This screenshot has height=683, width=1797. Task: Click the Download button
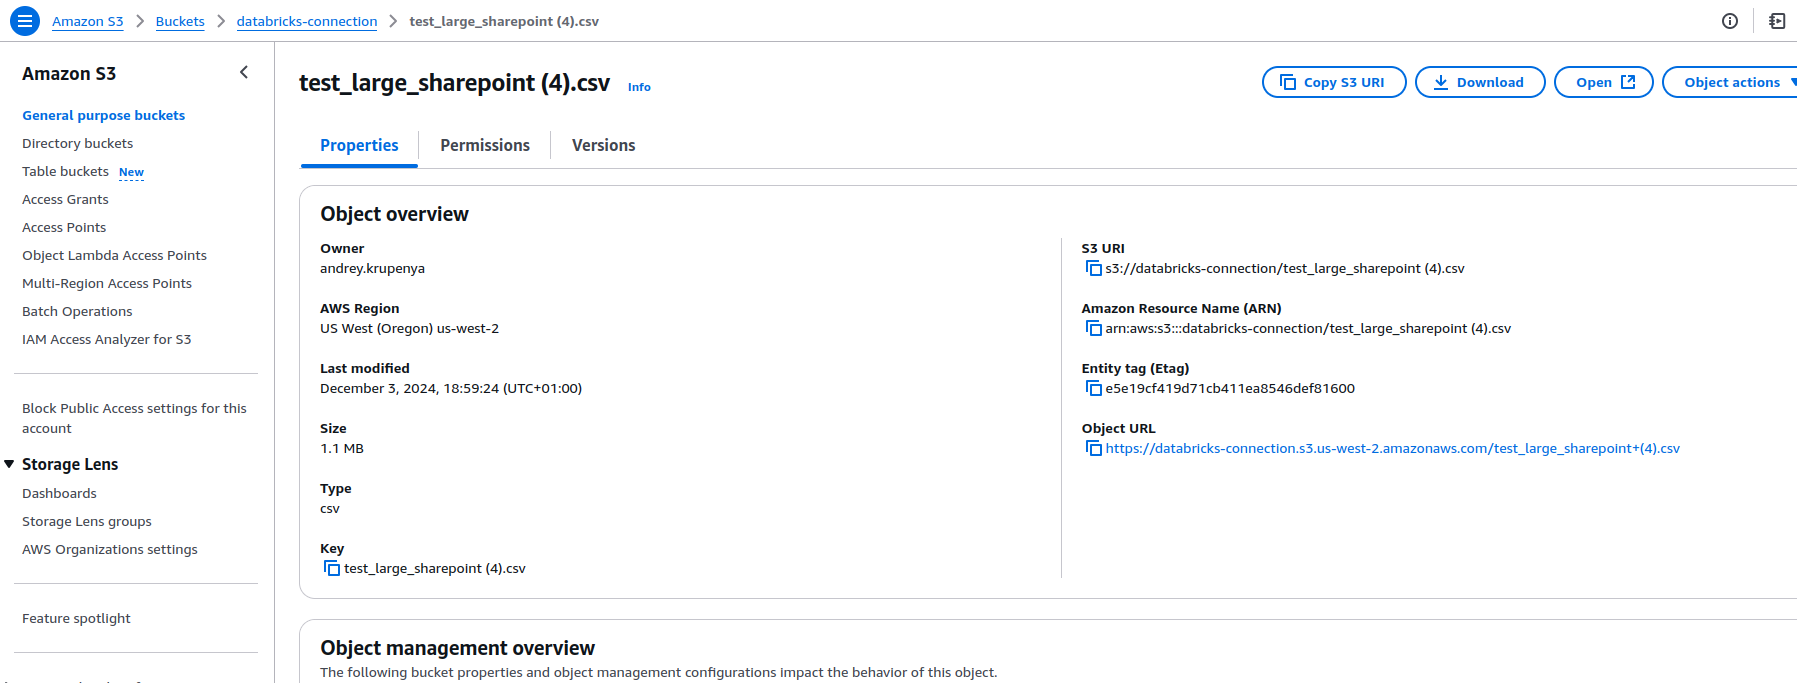(1480, 82)
